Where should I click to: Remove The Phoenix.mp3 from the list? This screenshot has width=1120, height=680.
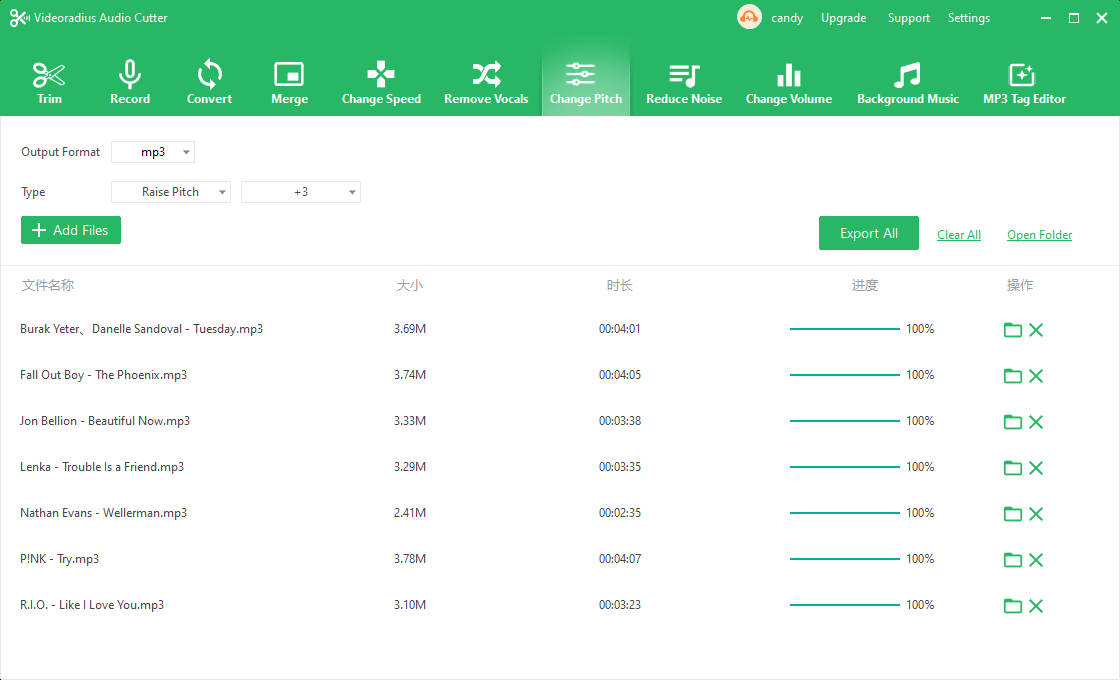(x=1036, y=376)
